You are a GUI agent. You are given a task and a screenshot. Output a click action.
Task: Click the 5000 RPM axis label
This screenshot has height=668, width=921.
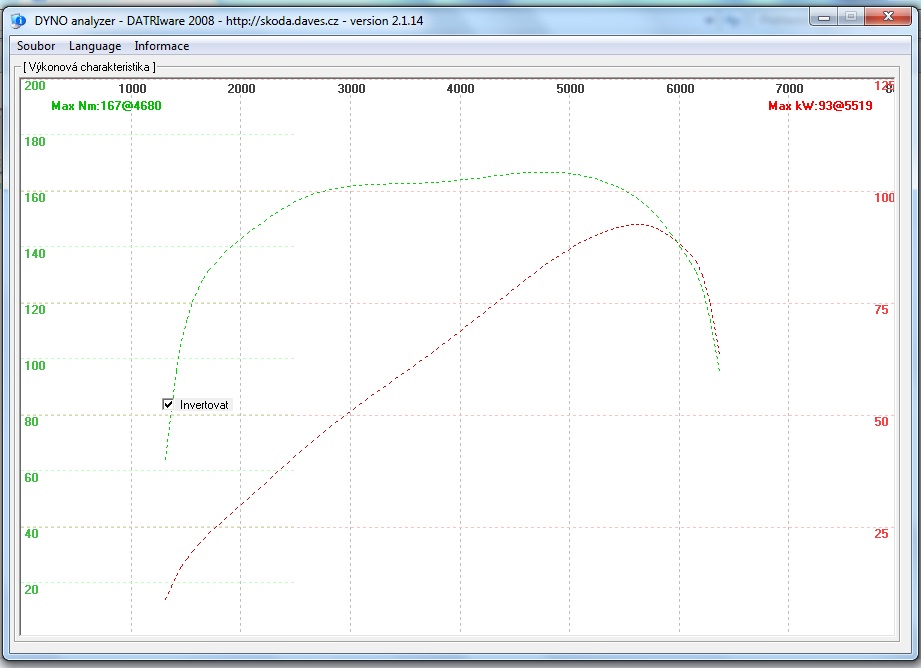570,89
